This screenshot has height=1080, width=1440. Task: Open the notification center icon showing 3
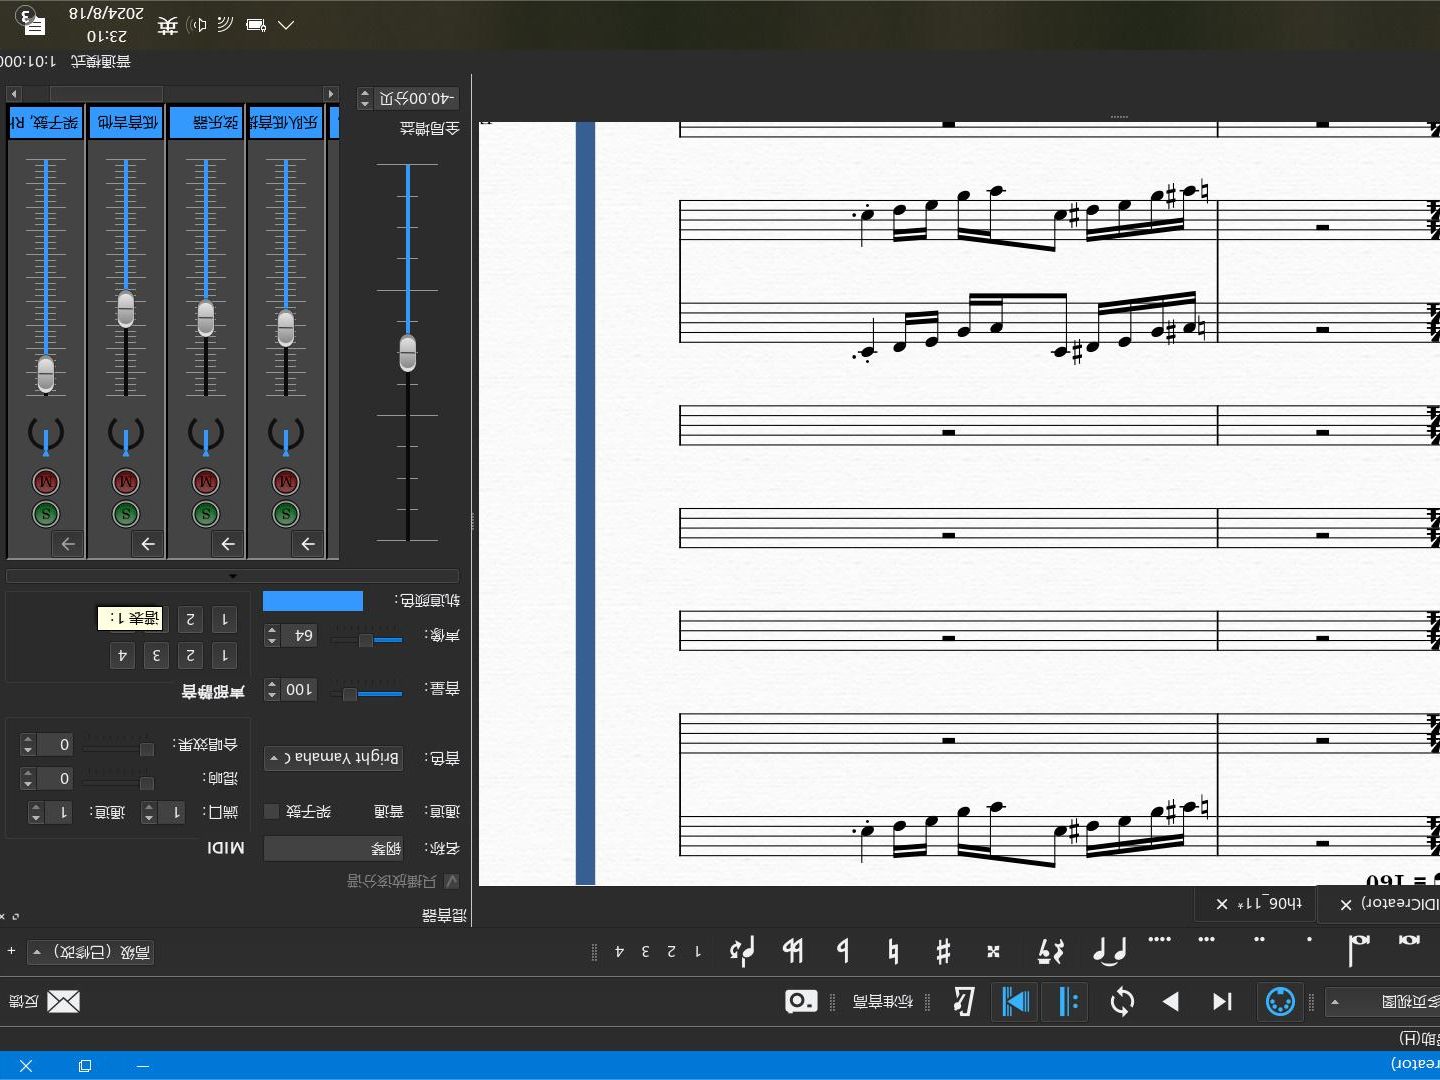tap(30, 22)
